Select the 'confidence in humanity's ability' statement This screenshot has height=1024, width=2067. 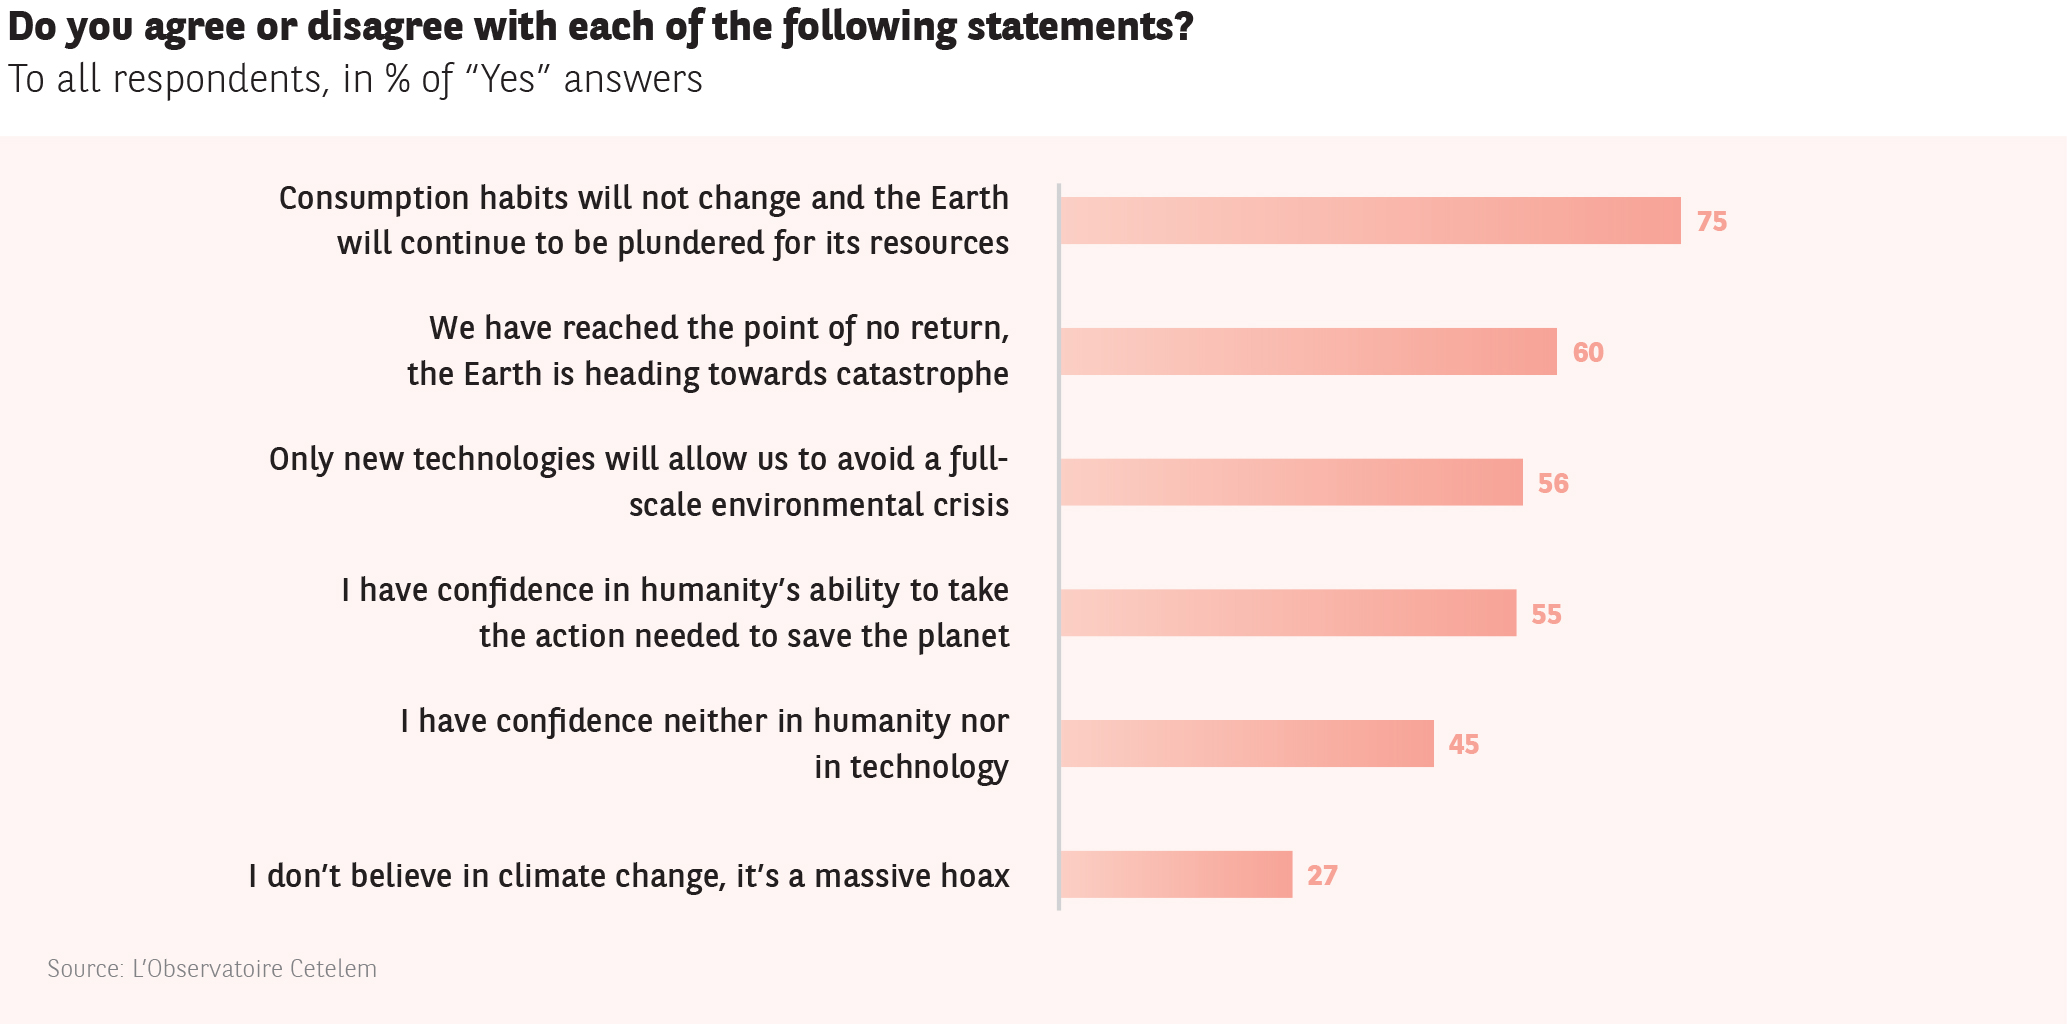(x=675, y=612)
